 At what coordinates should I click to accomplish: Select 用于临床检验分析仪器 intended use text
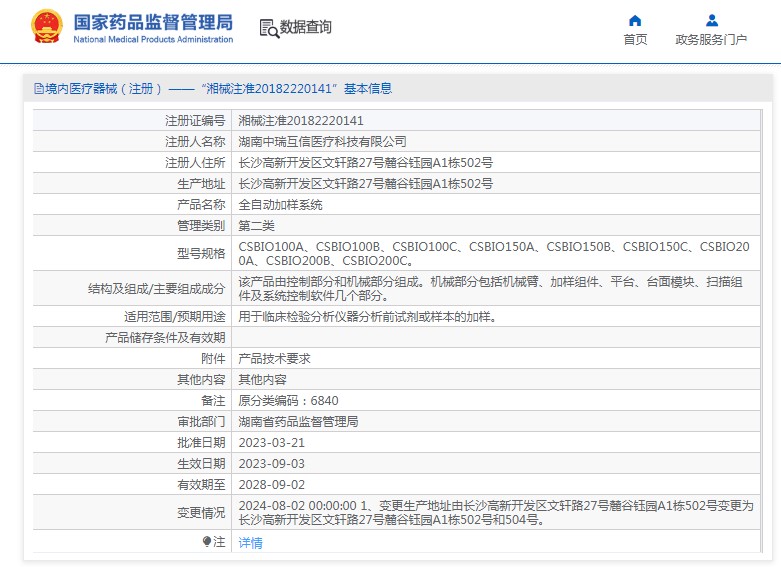[x=368, y=316]
